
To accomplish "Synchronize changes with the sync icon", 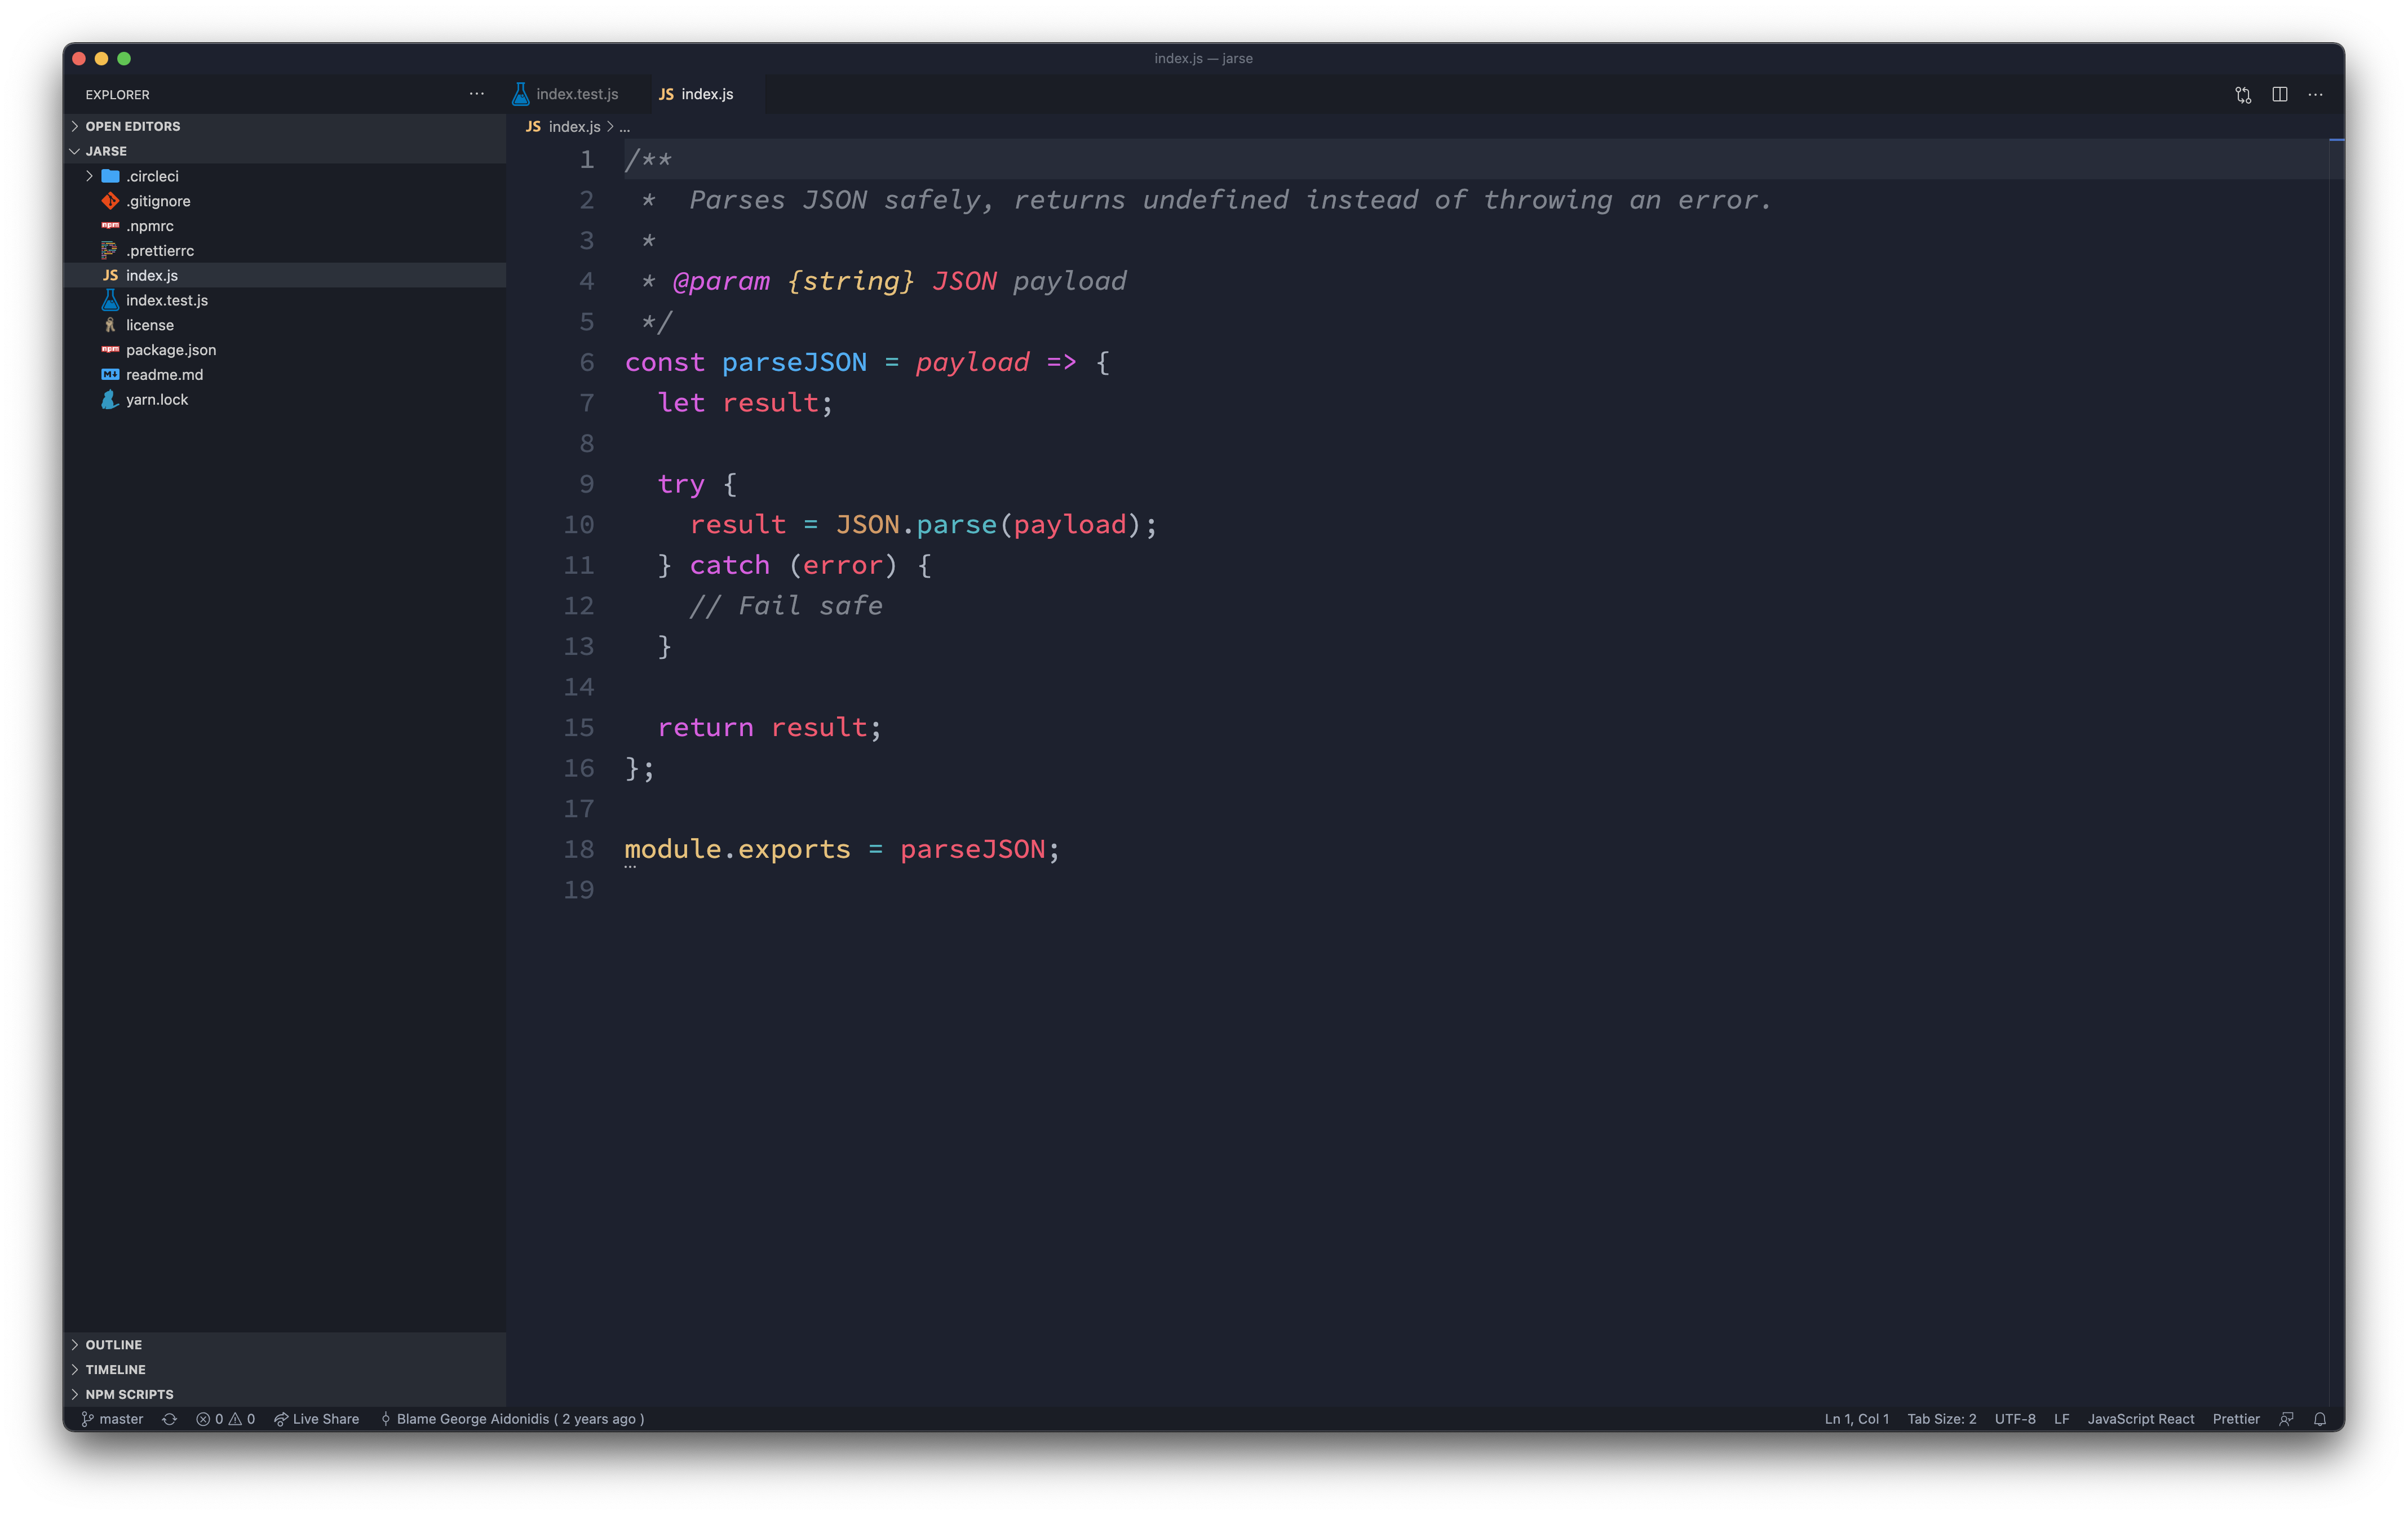I will (170, 1419).
